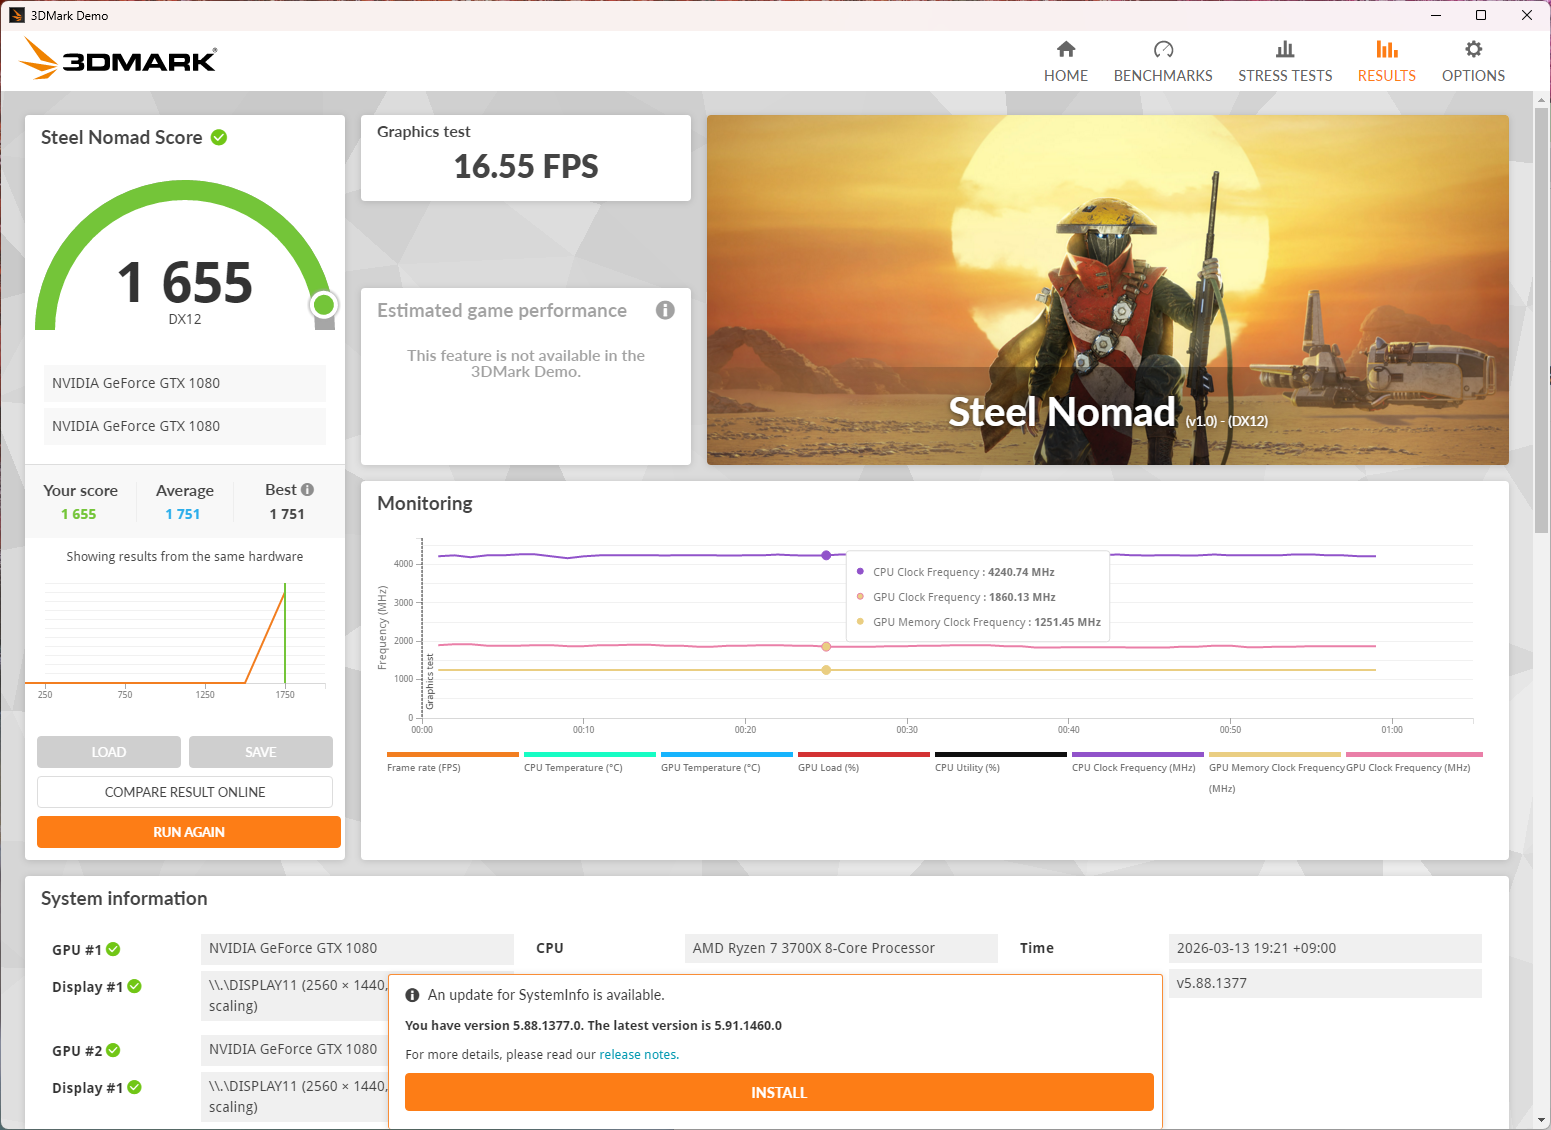Open the Options gear icon
This screenshot has width=1551, height=1130.
point(1474,49)
